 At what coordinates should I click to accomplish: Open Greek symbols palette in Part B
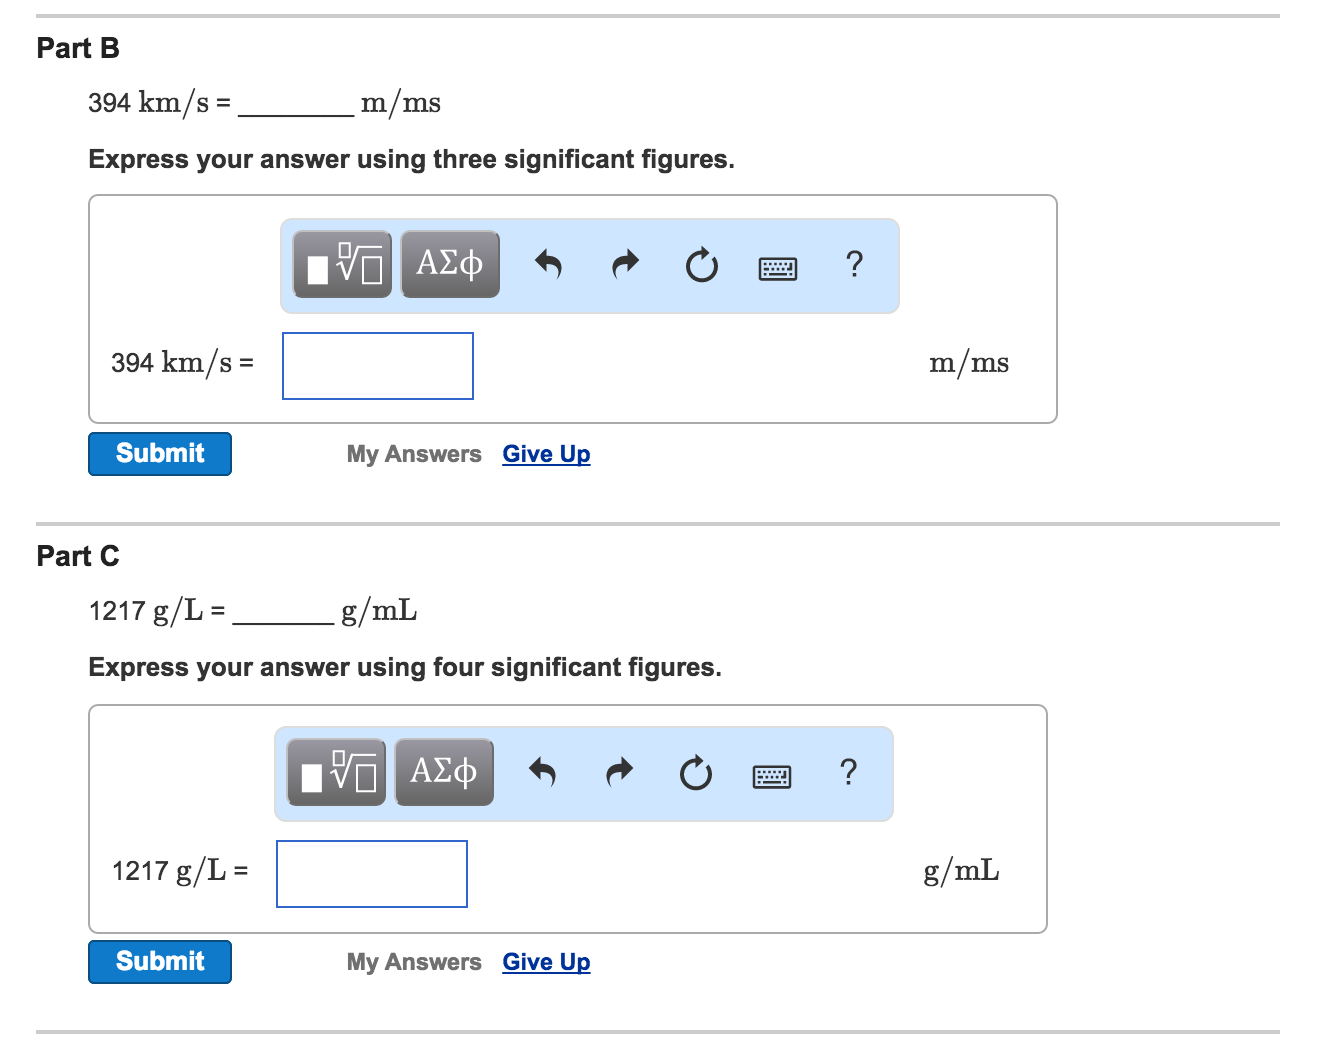450,264
